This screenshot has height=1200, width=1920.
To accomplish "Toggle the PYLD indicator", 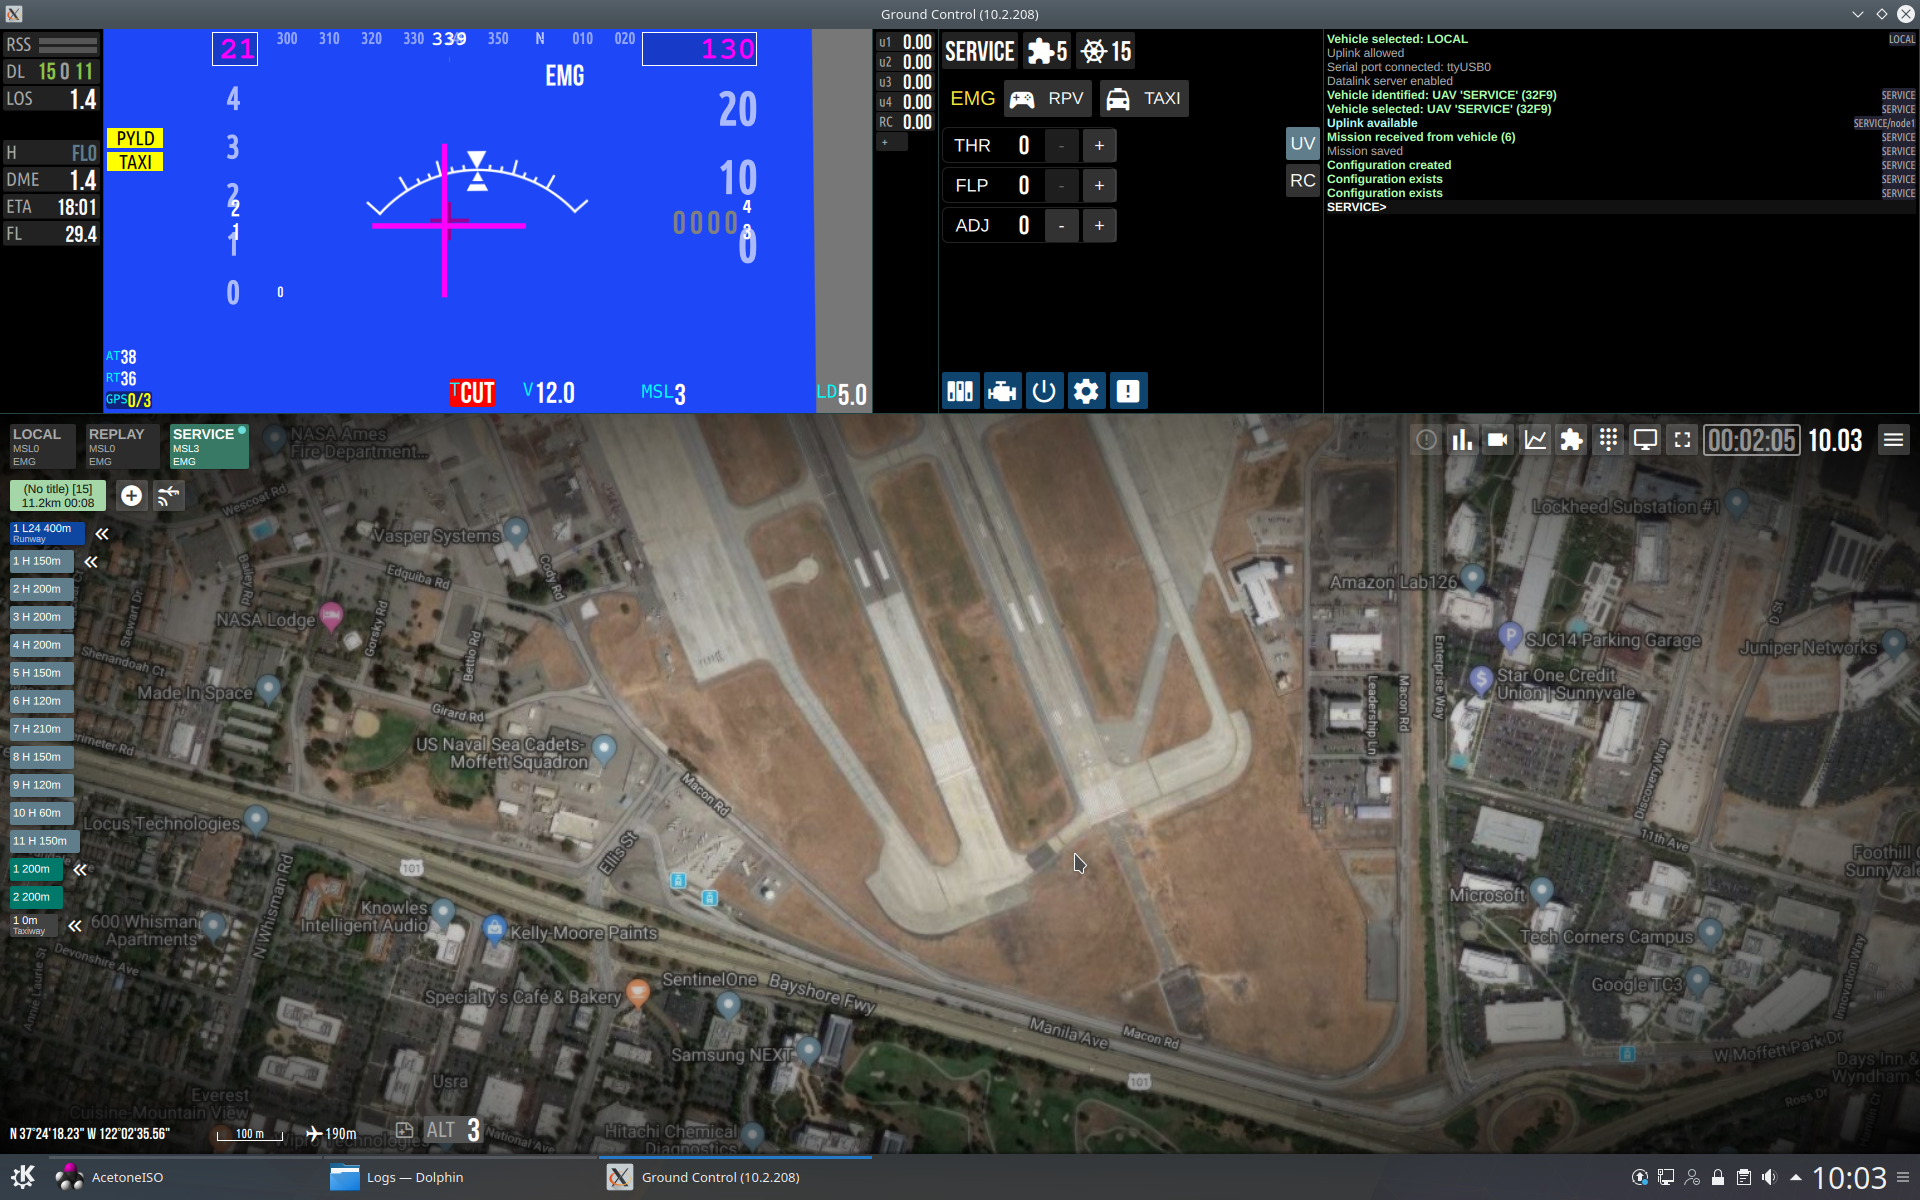I will (x=135, y=138).
